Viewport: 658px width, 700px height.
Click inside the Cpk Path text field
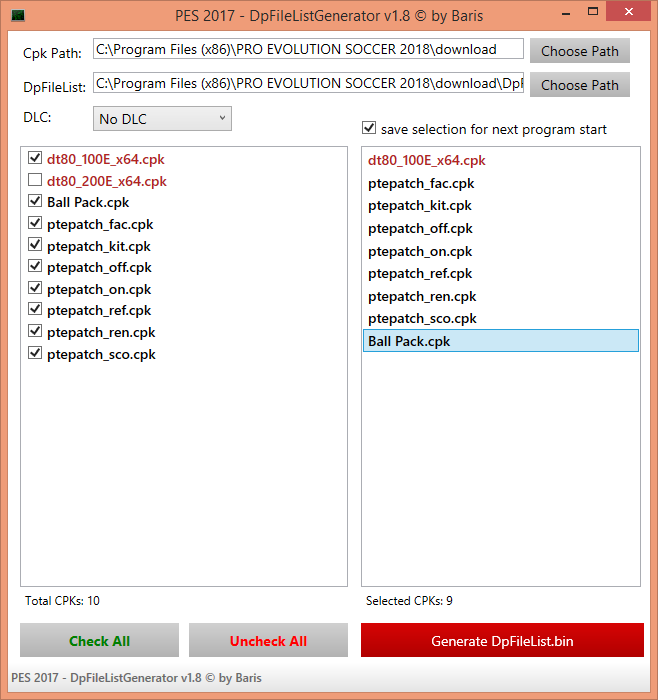tap(308, 49)
